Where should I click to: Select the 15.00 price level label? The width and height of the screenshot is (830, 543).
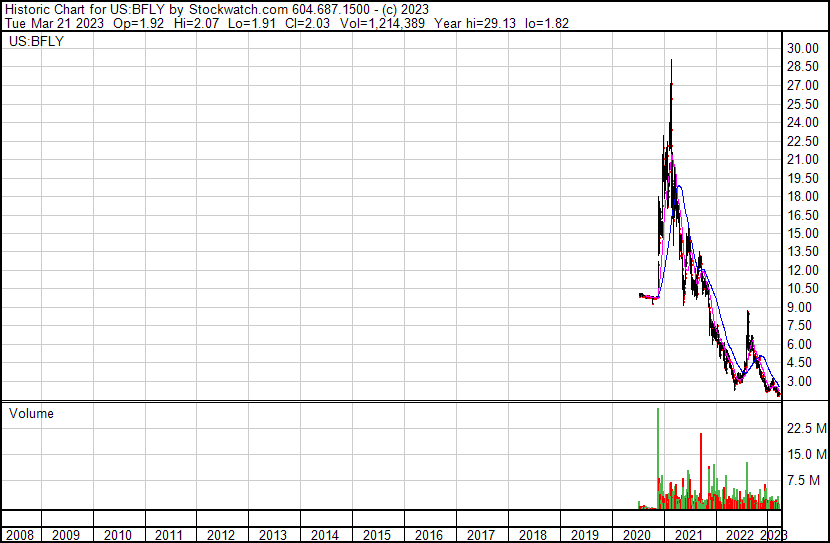(802, 234)
